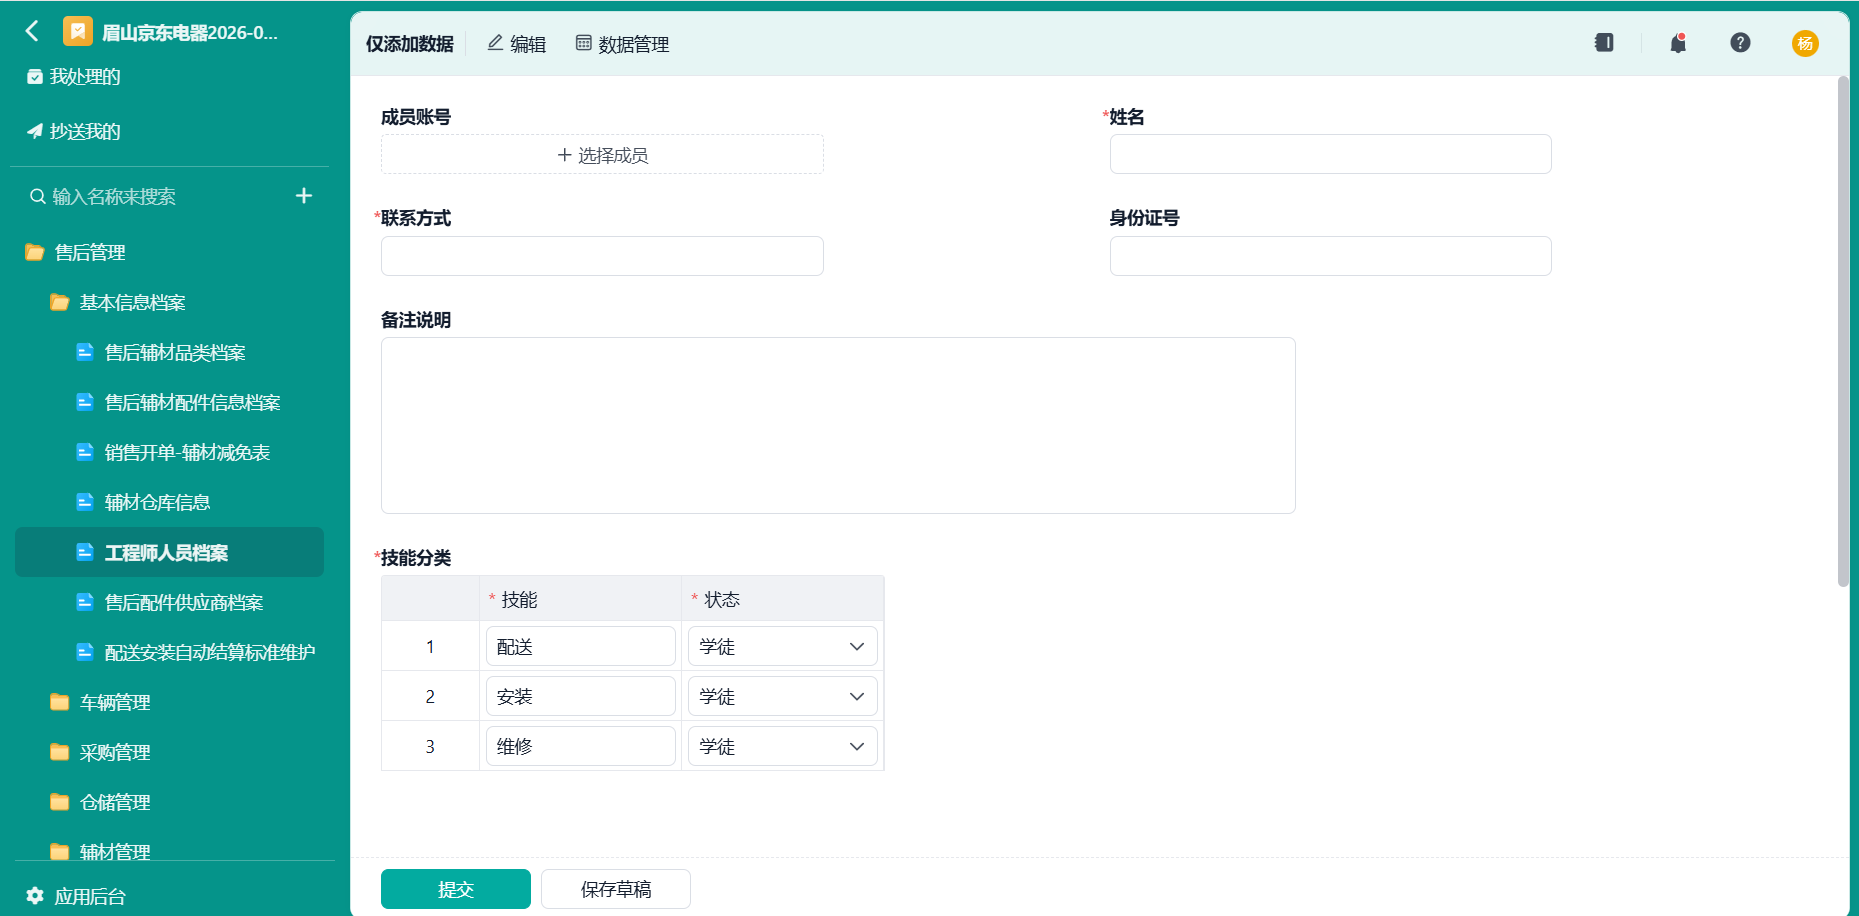Expand the 仓储管理 folder

115,802
